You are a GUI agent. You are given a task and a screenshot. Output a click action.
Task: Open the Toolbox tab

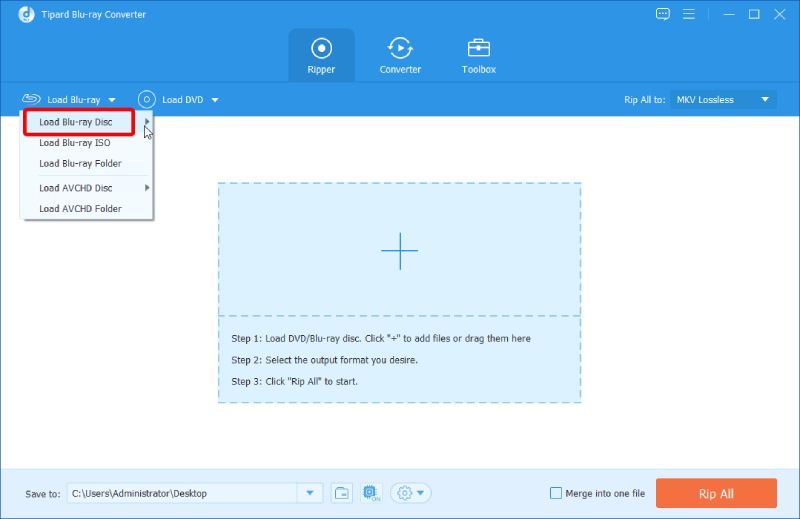pos(479,55)
